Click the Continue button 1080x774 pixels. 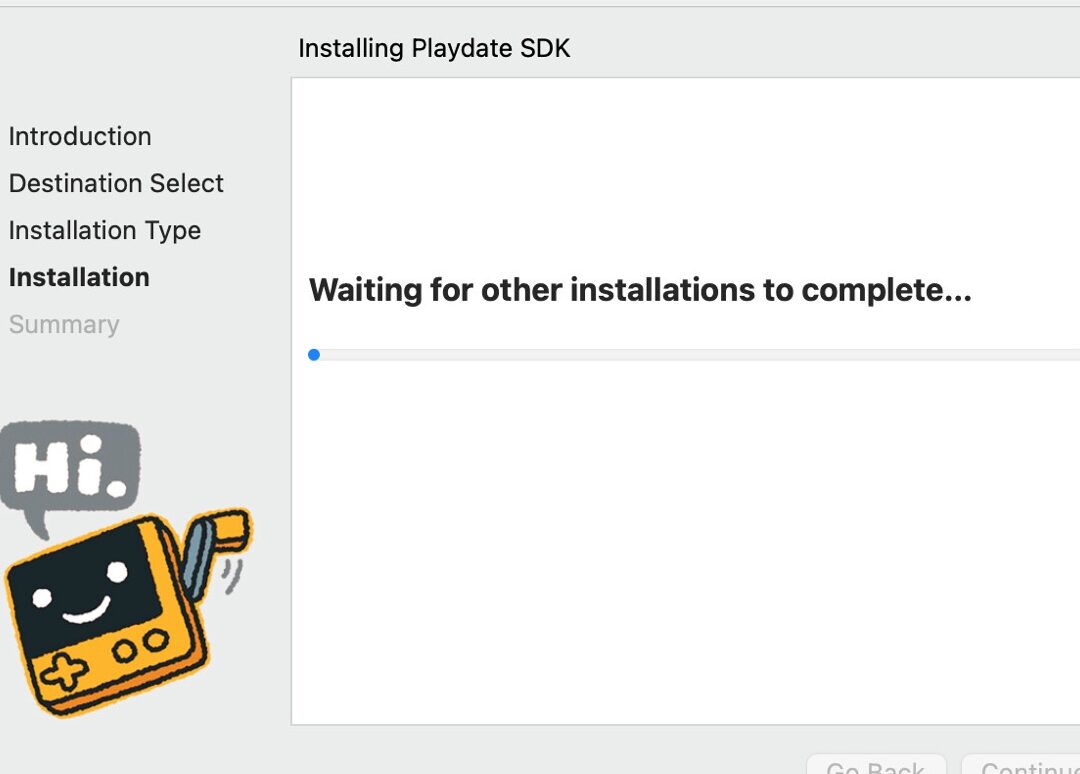pos(1021,764)
